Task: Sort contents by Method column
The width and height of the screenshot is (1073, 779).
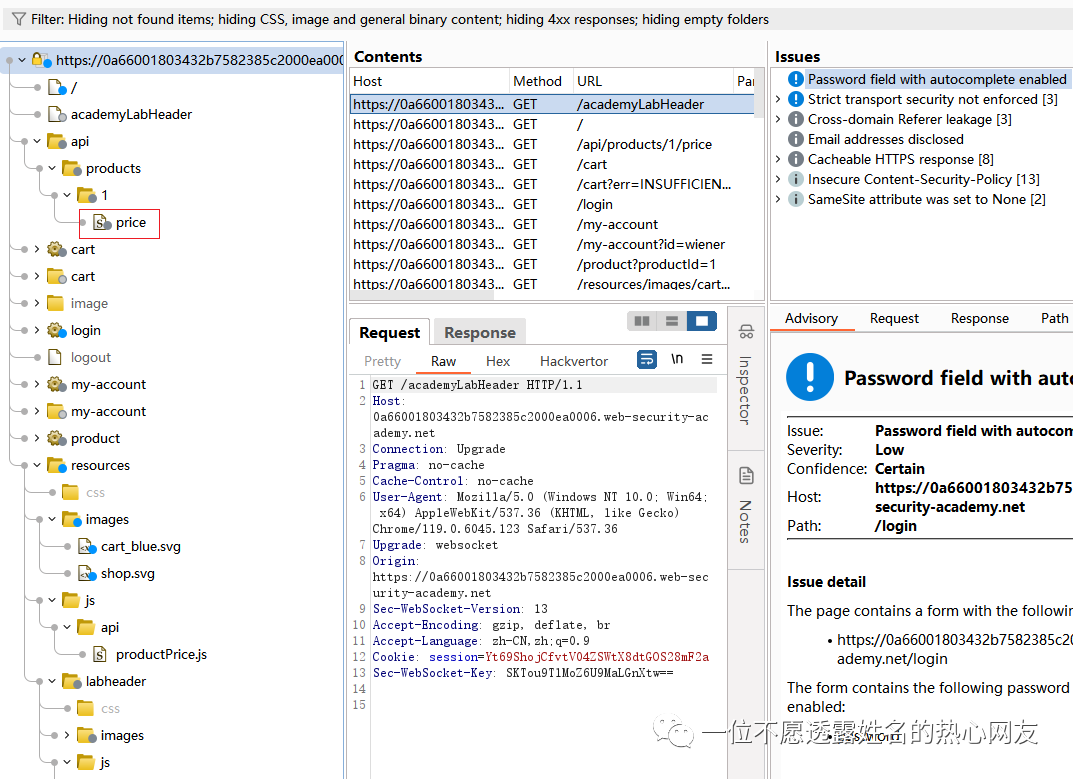Action: pyautogui.click(x=541, y=81)
